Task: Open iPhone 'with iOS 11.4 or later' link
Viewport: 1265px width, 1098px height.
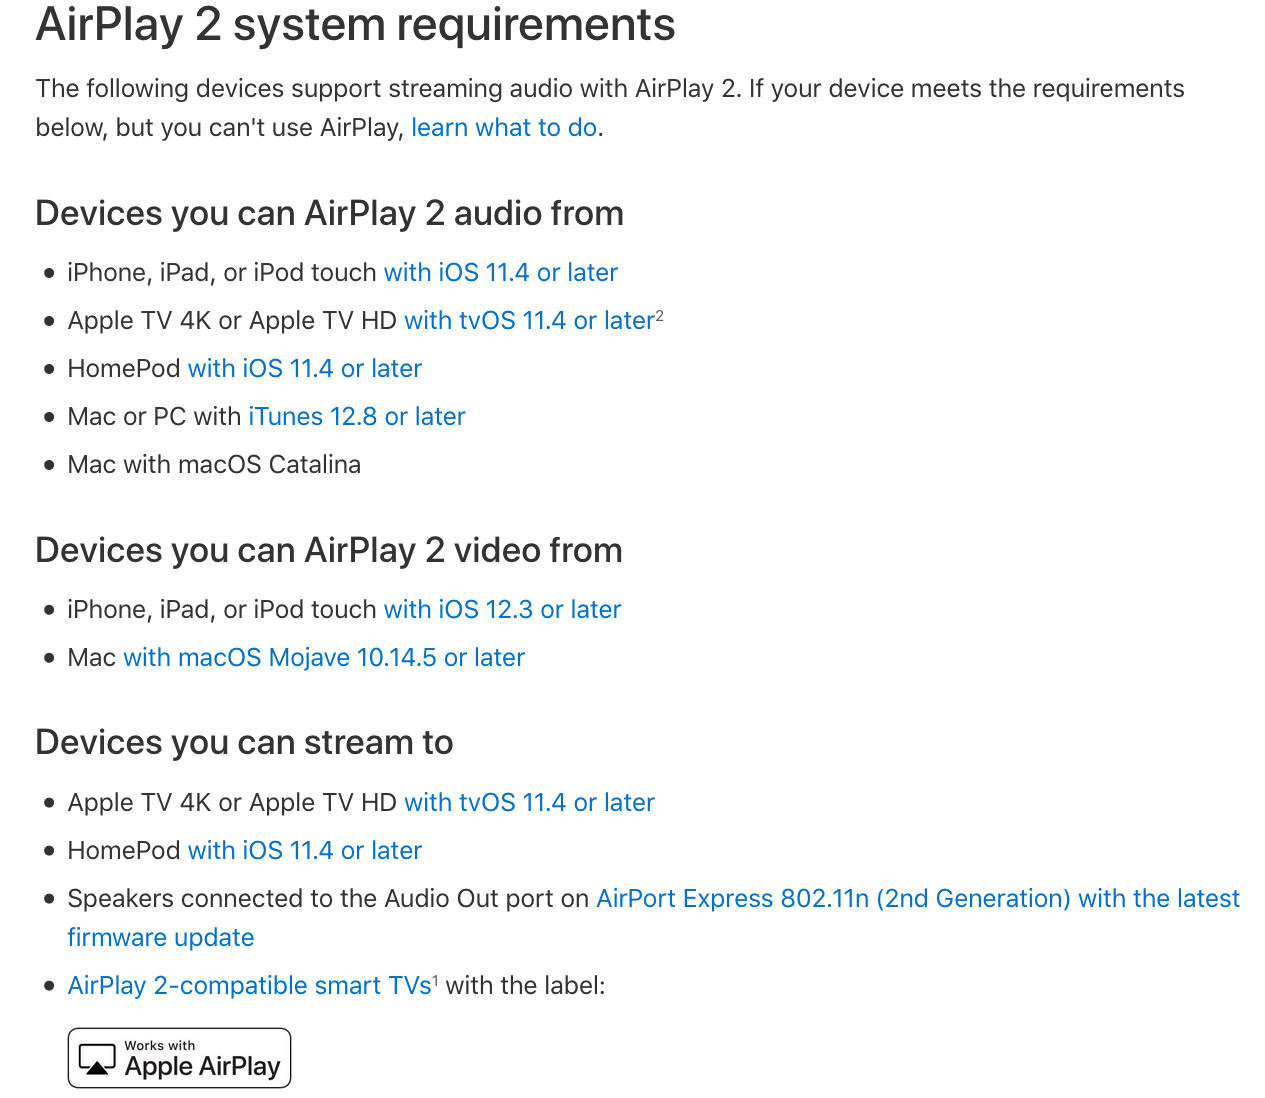Action: pyautogui.click(x=500, y=273)
